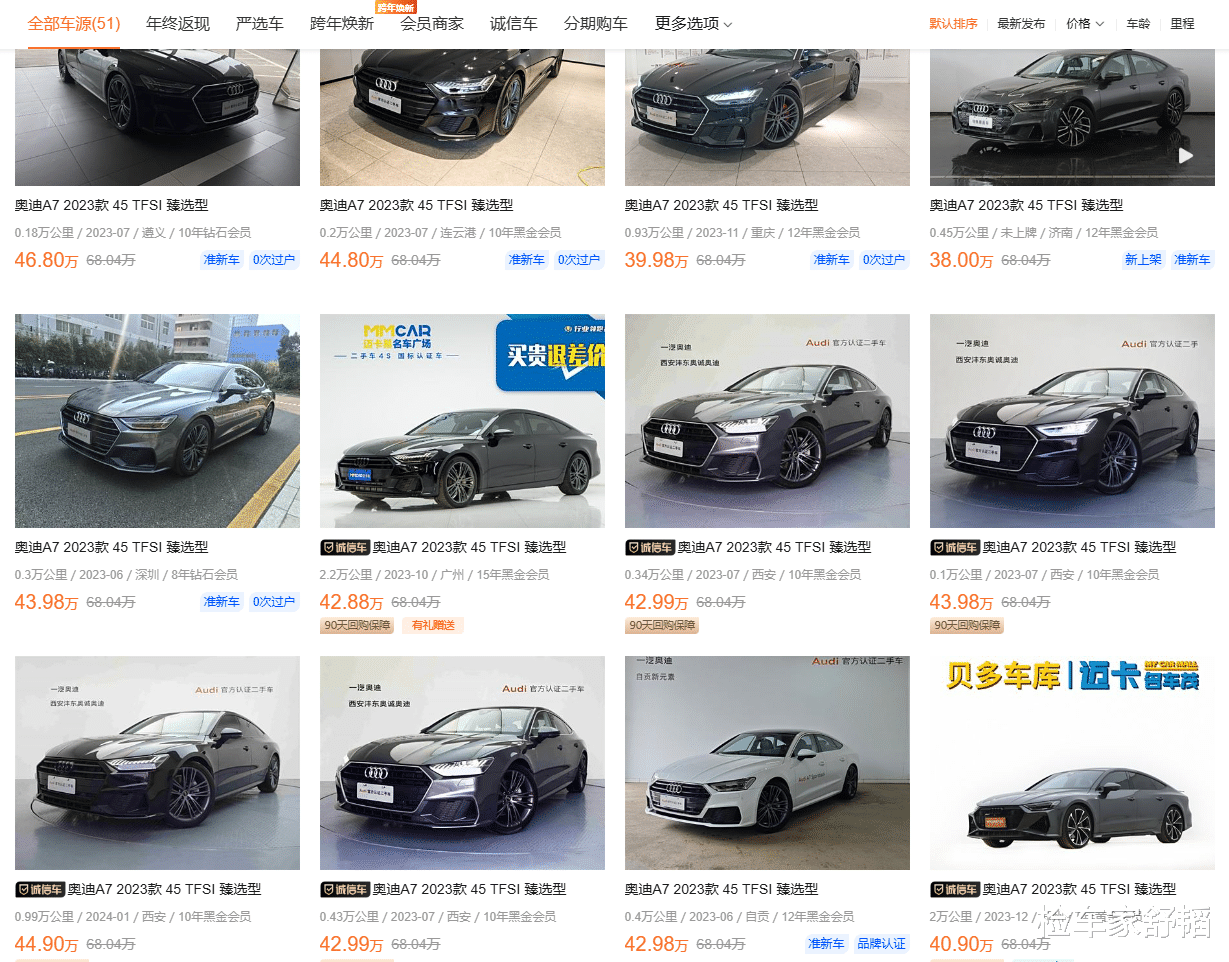Open the 奥迪A7 title of the 深圳 listing

[x=112, y=547]
